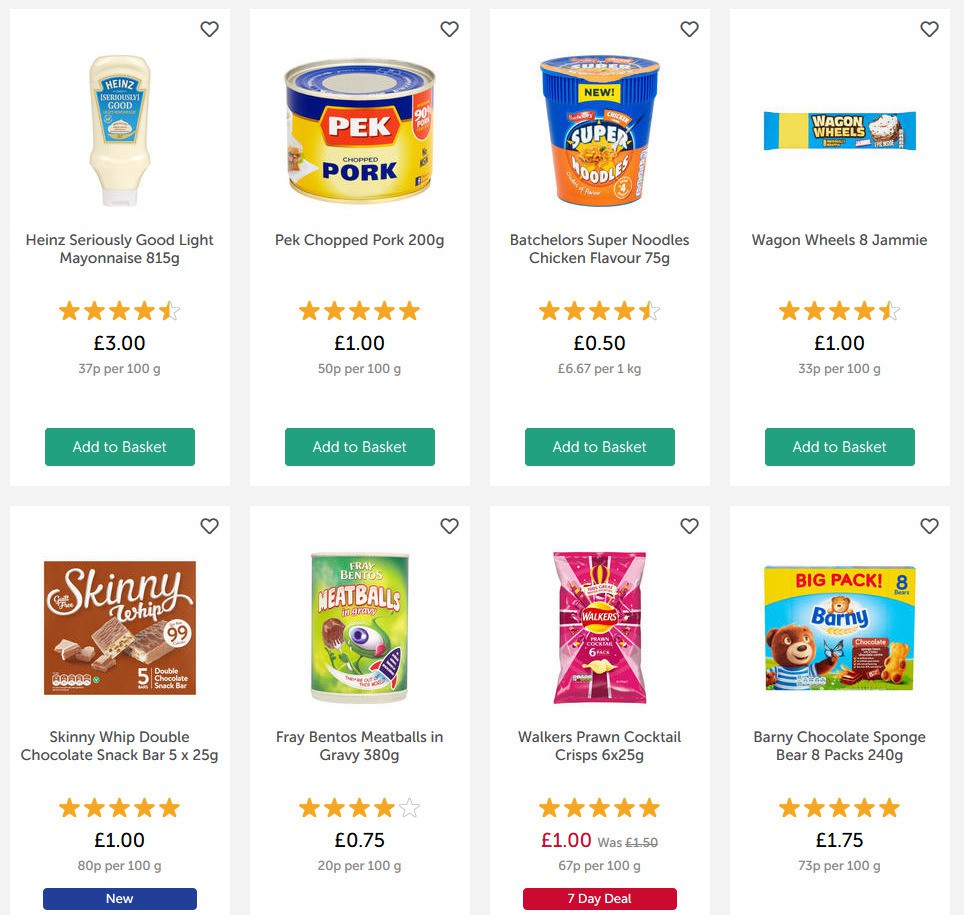
Task: Add Wagon Wheels to basket
Action: coord(839,447)
